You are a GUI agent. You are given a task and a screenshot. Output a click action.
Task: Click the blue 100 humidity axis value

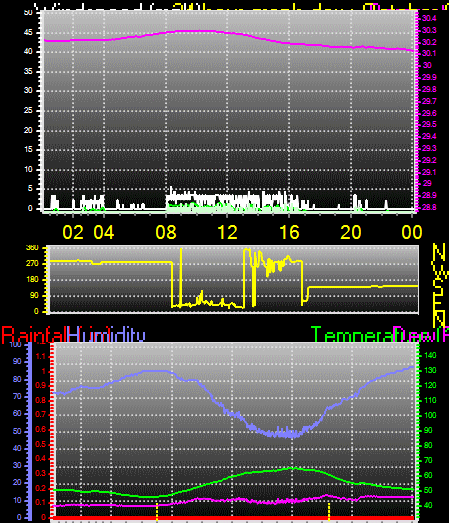pyautogui.click(x=16, y=344)
